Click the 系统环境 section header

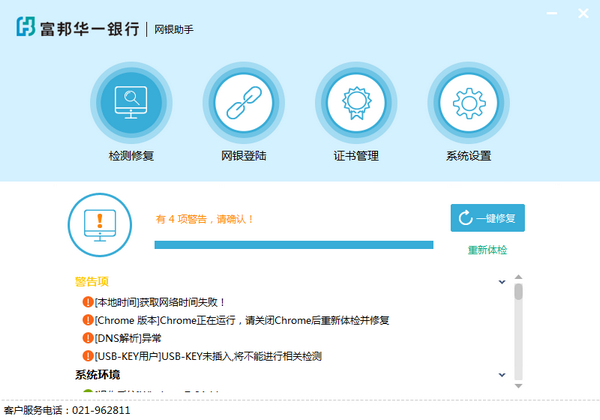(98, 375)
